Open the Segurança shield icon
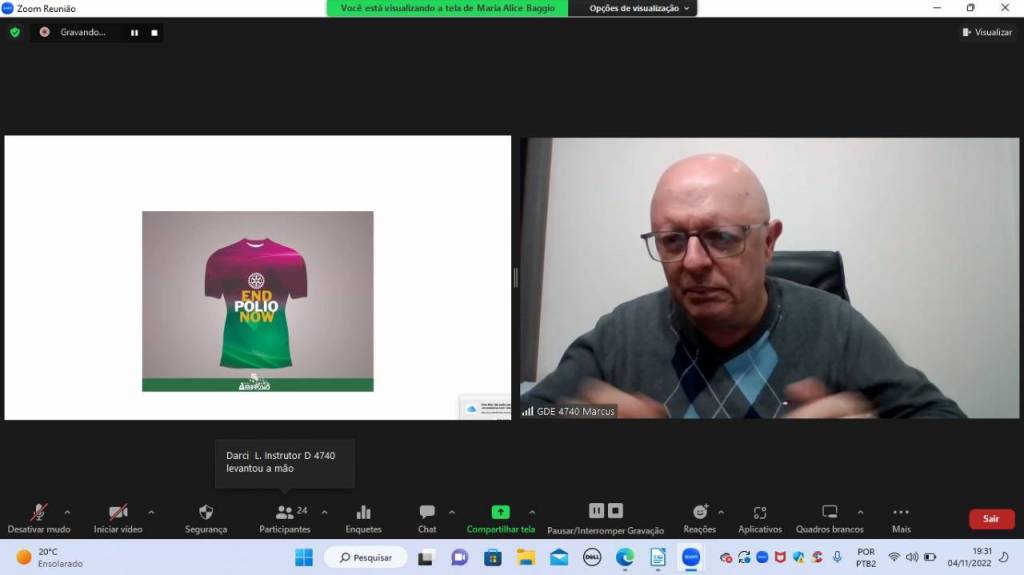This screenshot has width=1024, height=575. tap(206, 512)
